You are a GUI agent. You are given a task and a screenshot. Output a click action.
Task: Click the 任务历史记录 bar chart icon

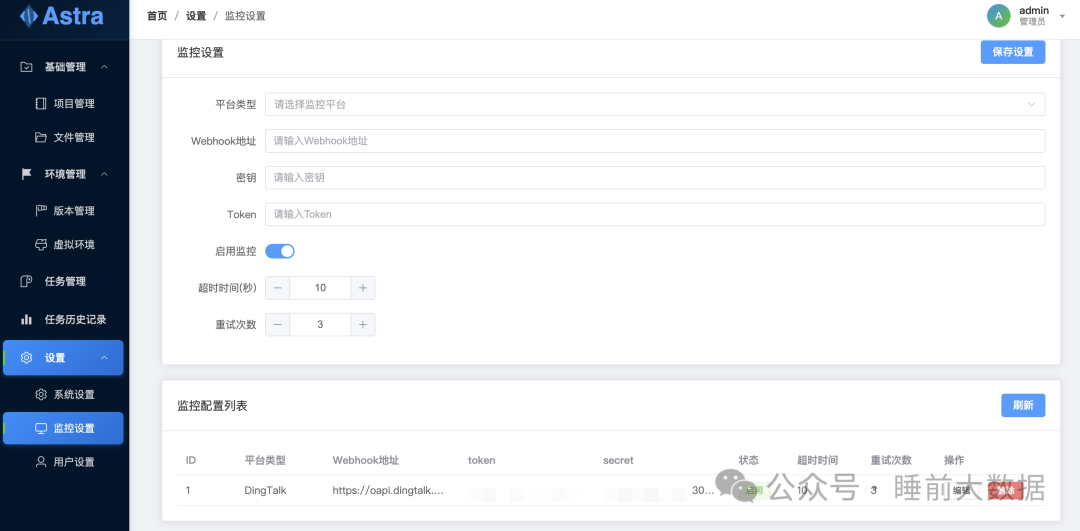[26, 320]
